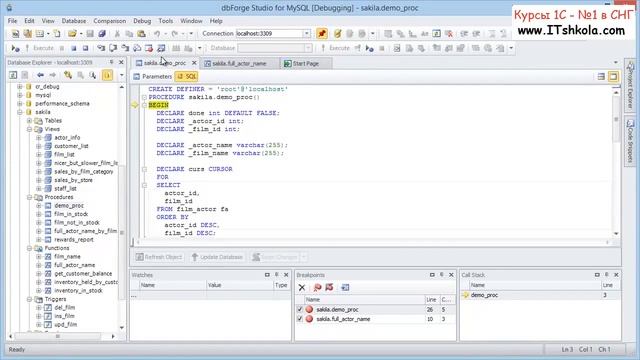Click the split view layout icon
Image resolution: width=640 pixels, height=360 pixels.
601,76
